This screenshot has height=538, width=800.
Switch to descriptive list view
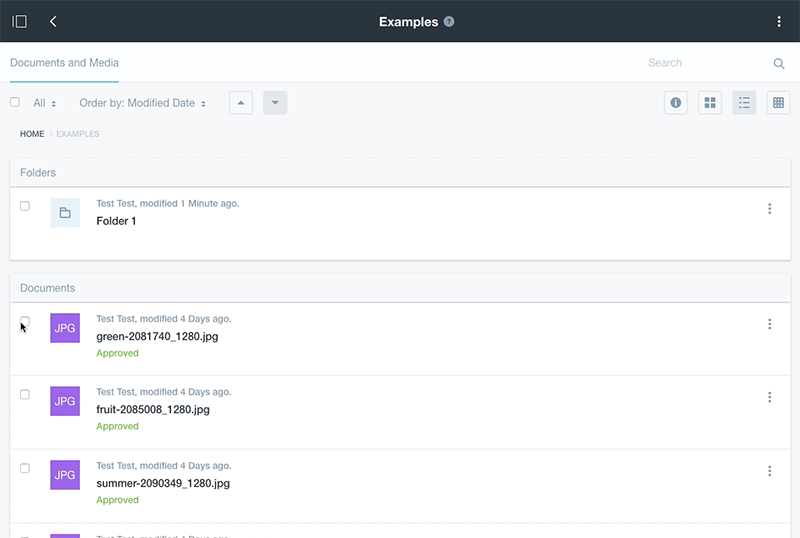[x=744, y=103]
